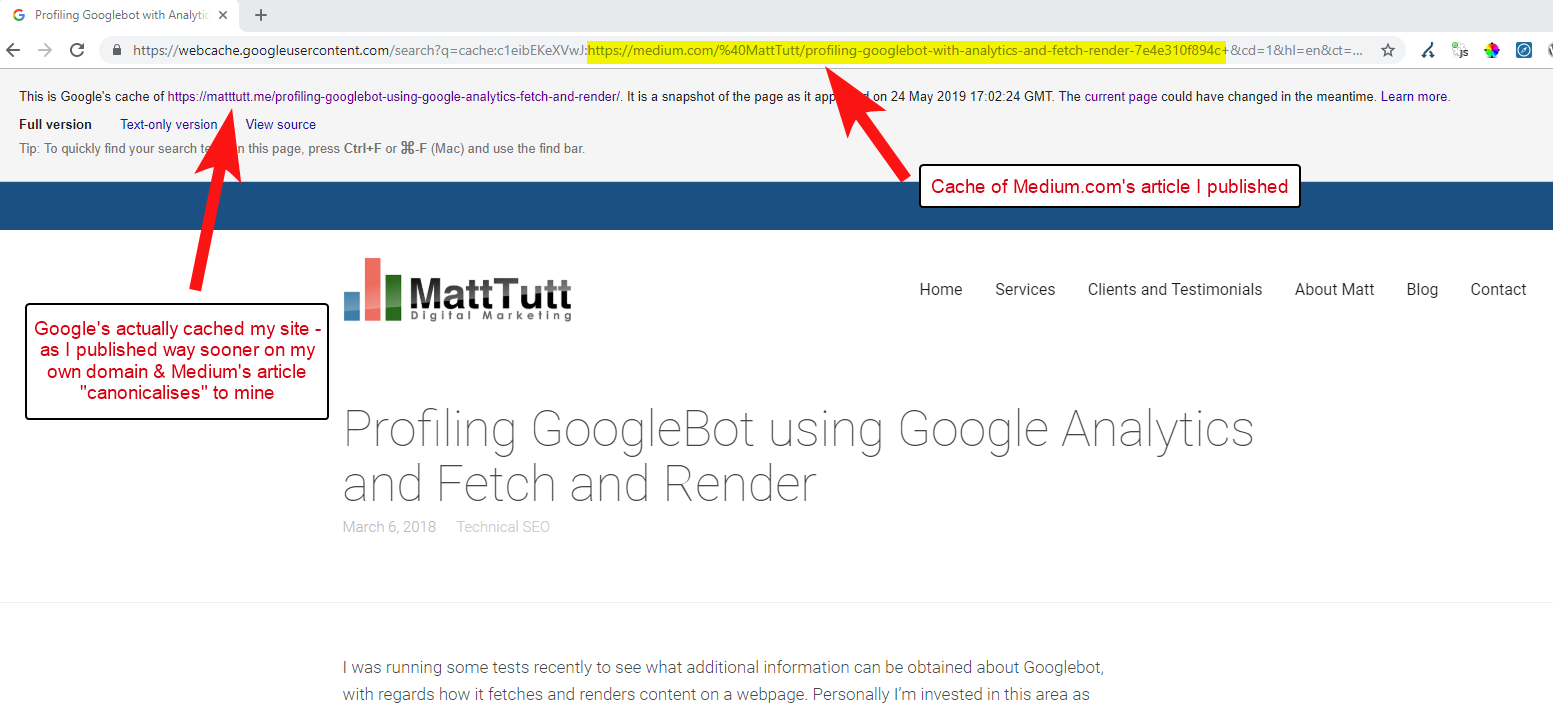Open the 'current page' link
This screenshot has width=1553, height=703.
[1120, 97]
